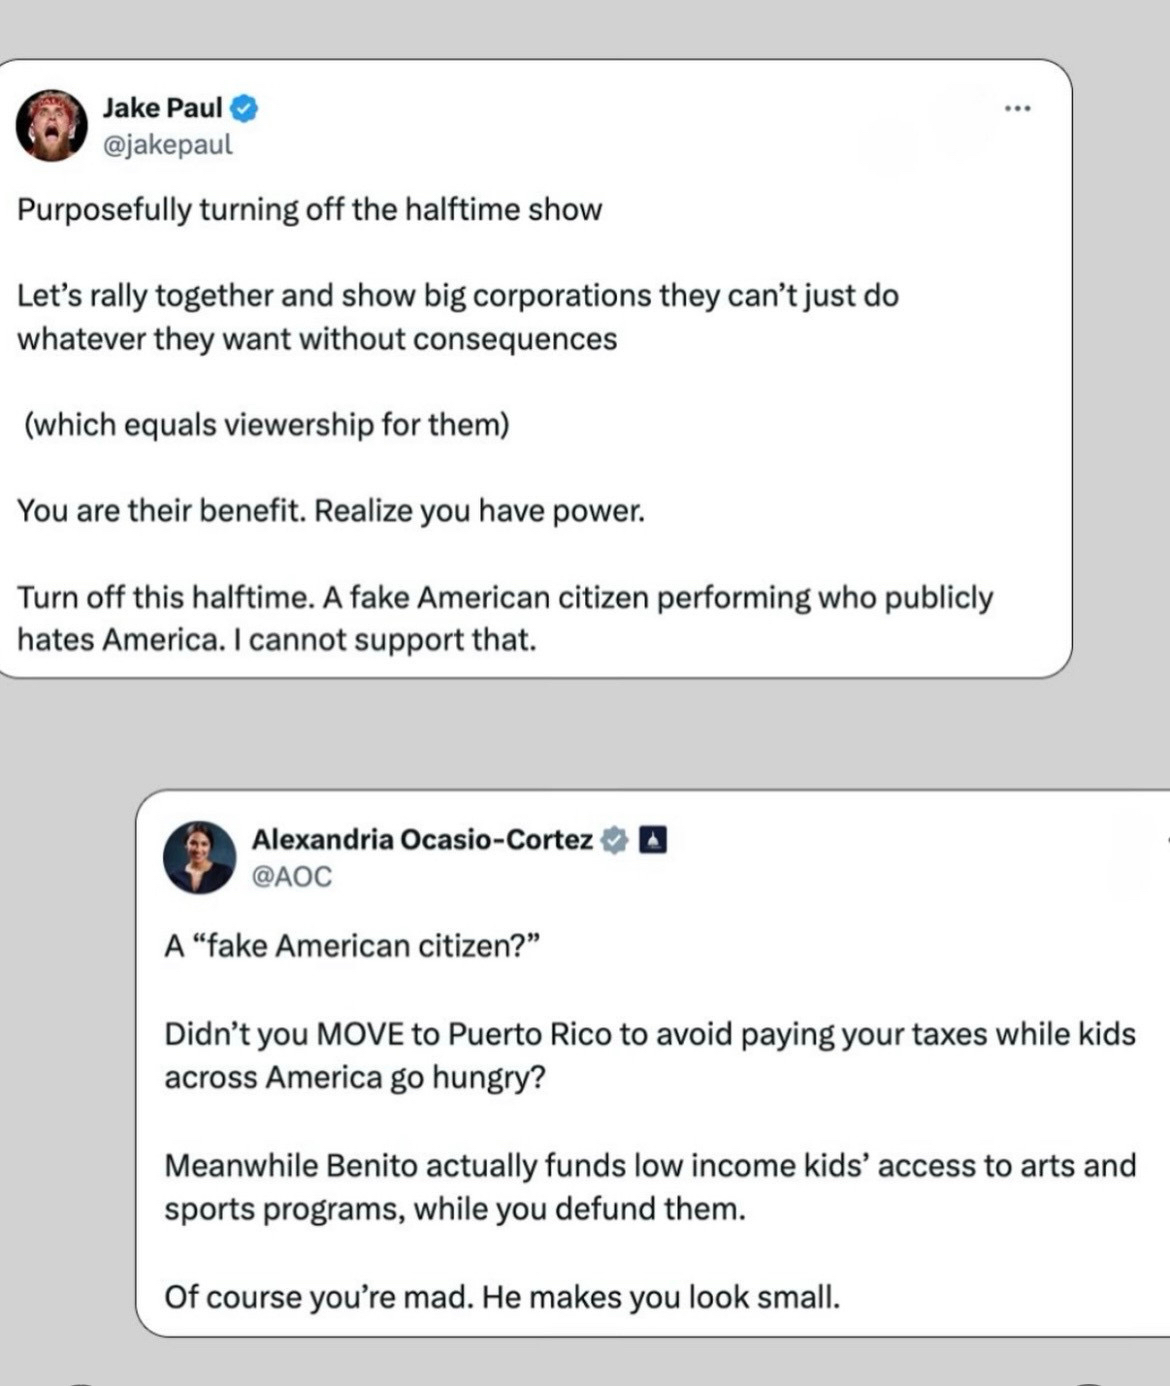The width and height of the screenshot is (1170, 1386).
Task: Click the line beginning "Turn off this halftime"
Action: (x=505, y=597)
